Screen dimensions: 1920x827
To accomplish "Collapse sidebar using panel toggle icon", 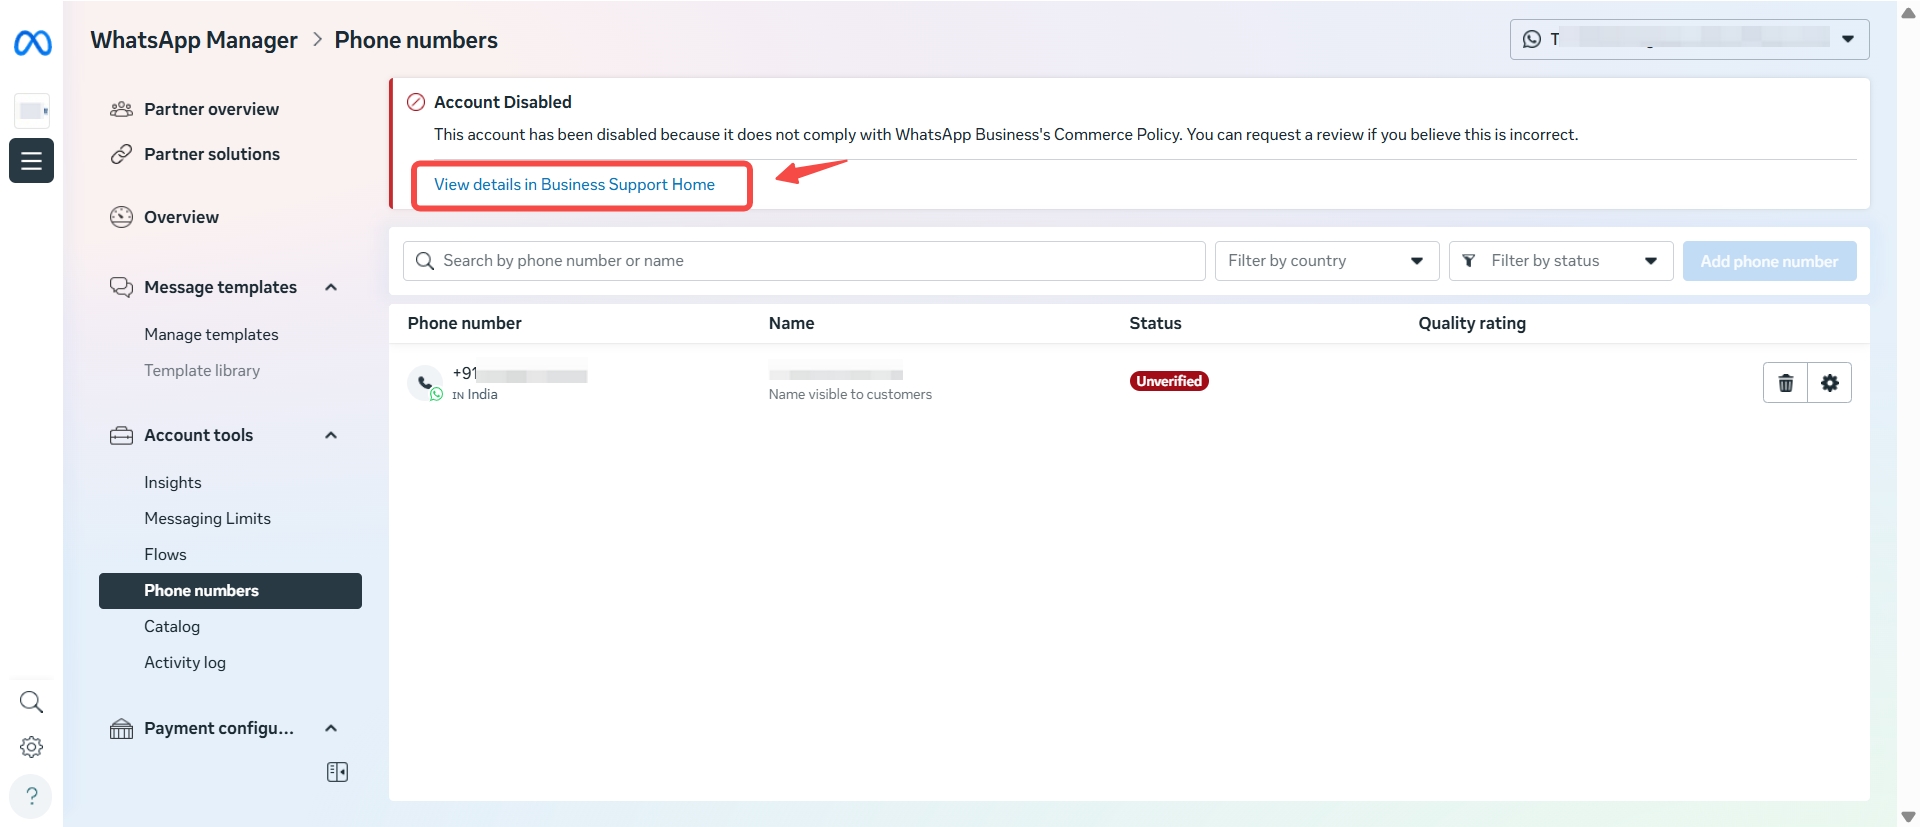I will (337, 772).
